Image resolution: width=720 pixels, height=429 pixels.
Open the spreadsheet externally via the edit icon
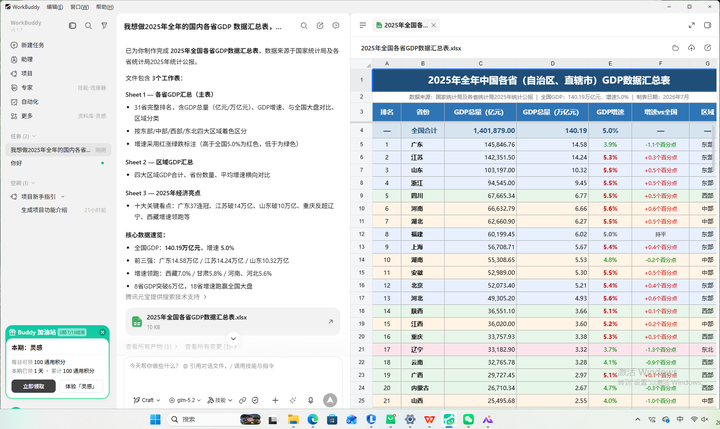pos(708,48)
